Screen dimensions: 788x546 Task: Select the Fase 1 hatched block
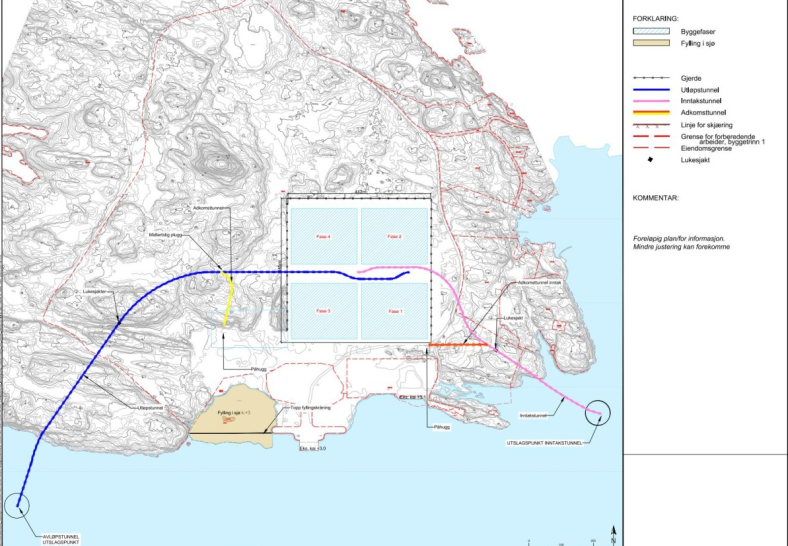[x=394, y=311]
